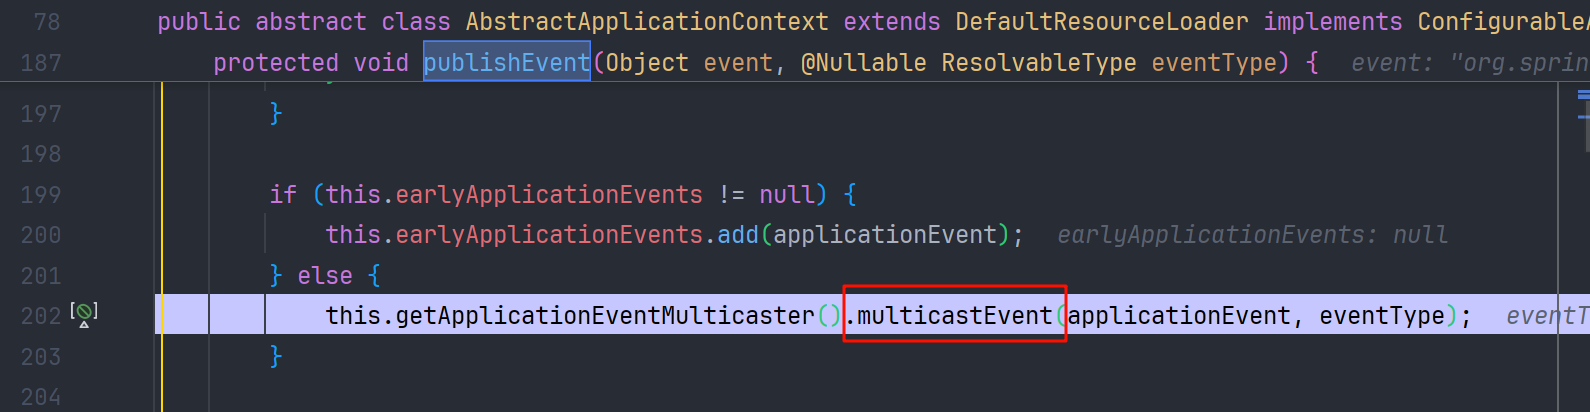Click multicastEvent in the red box
Viewport: 1590px width, 412px height.
[x=955, y=316]
